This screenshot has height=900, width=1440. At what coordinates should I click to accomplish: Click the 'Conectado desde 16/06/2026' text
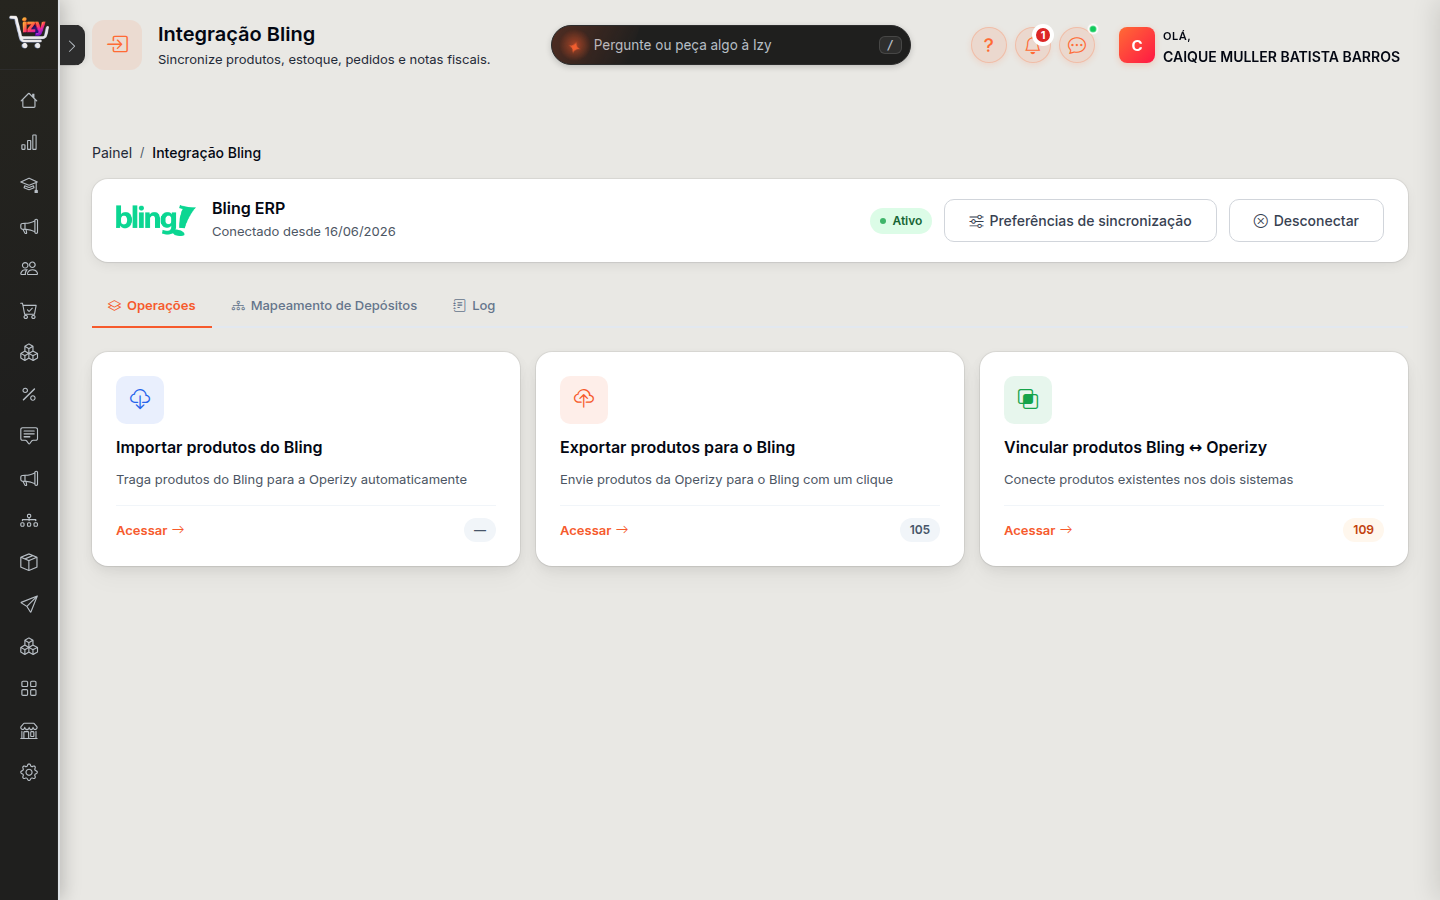pos(304,231)
